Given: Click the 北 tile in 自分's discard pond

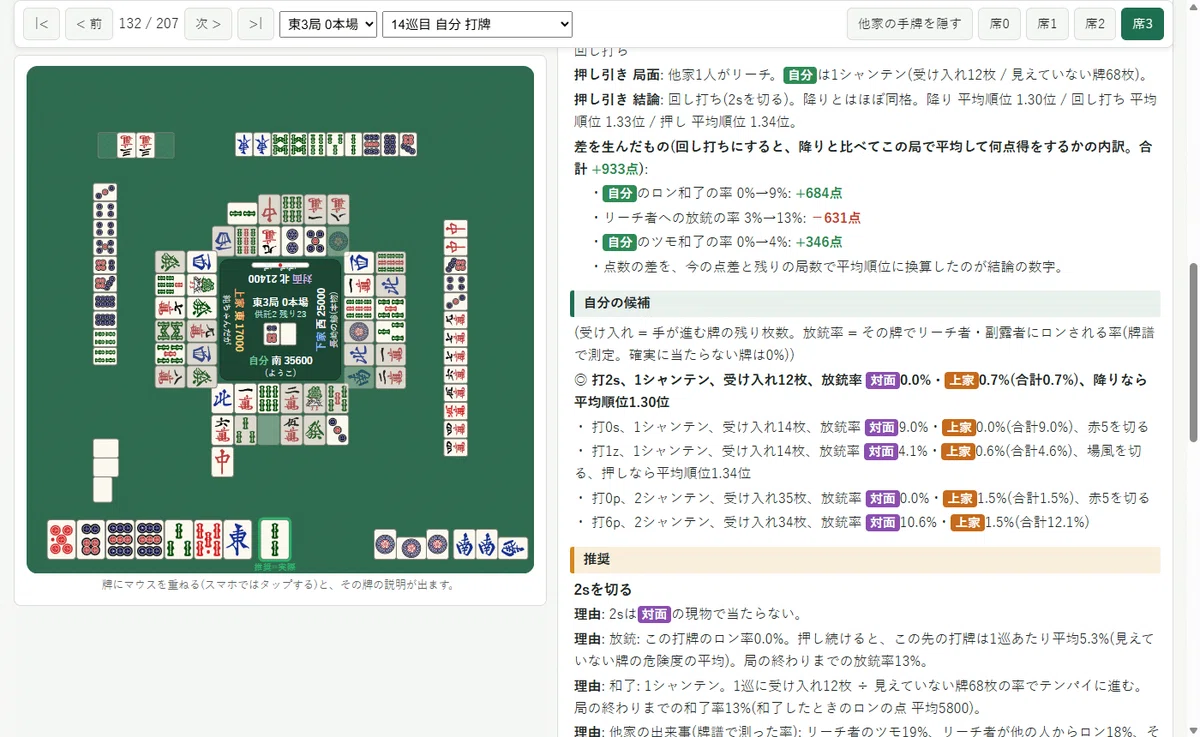Looking at the screenshot, I should pyautogui.click(x=223, y=398).
